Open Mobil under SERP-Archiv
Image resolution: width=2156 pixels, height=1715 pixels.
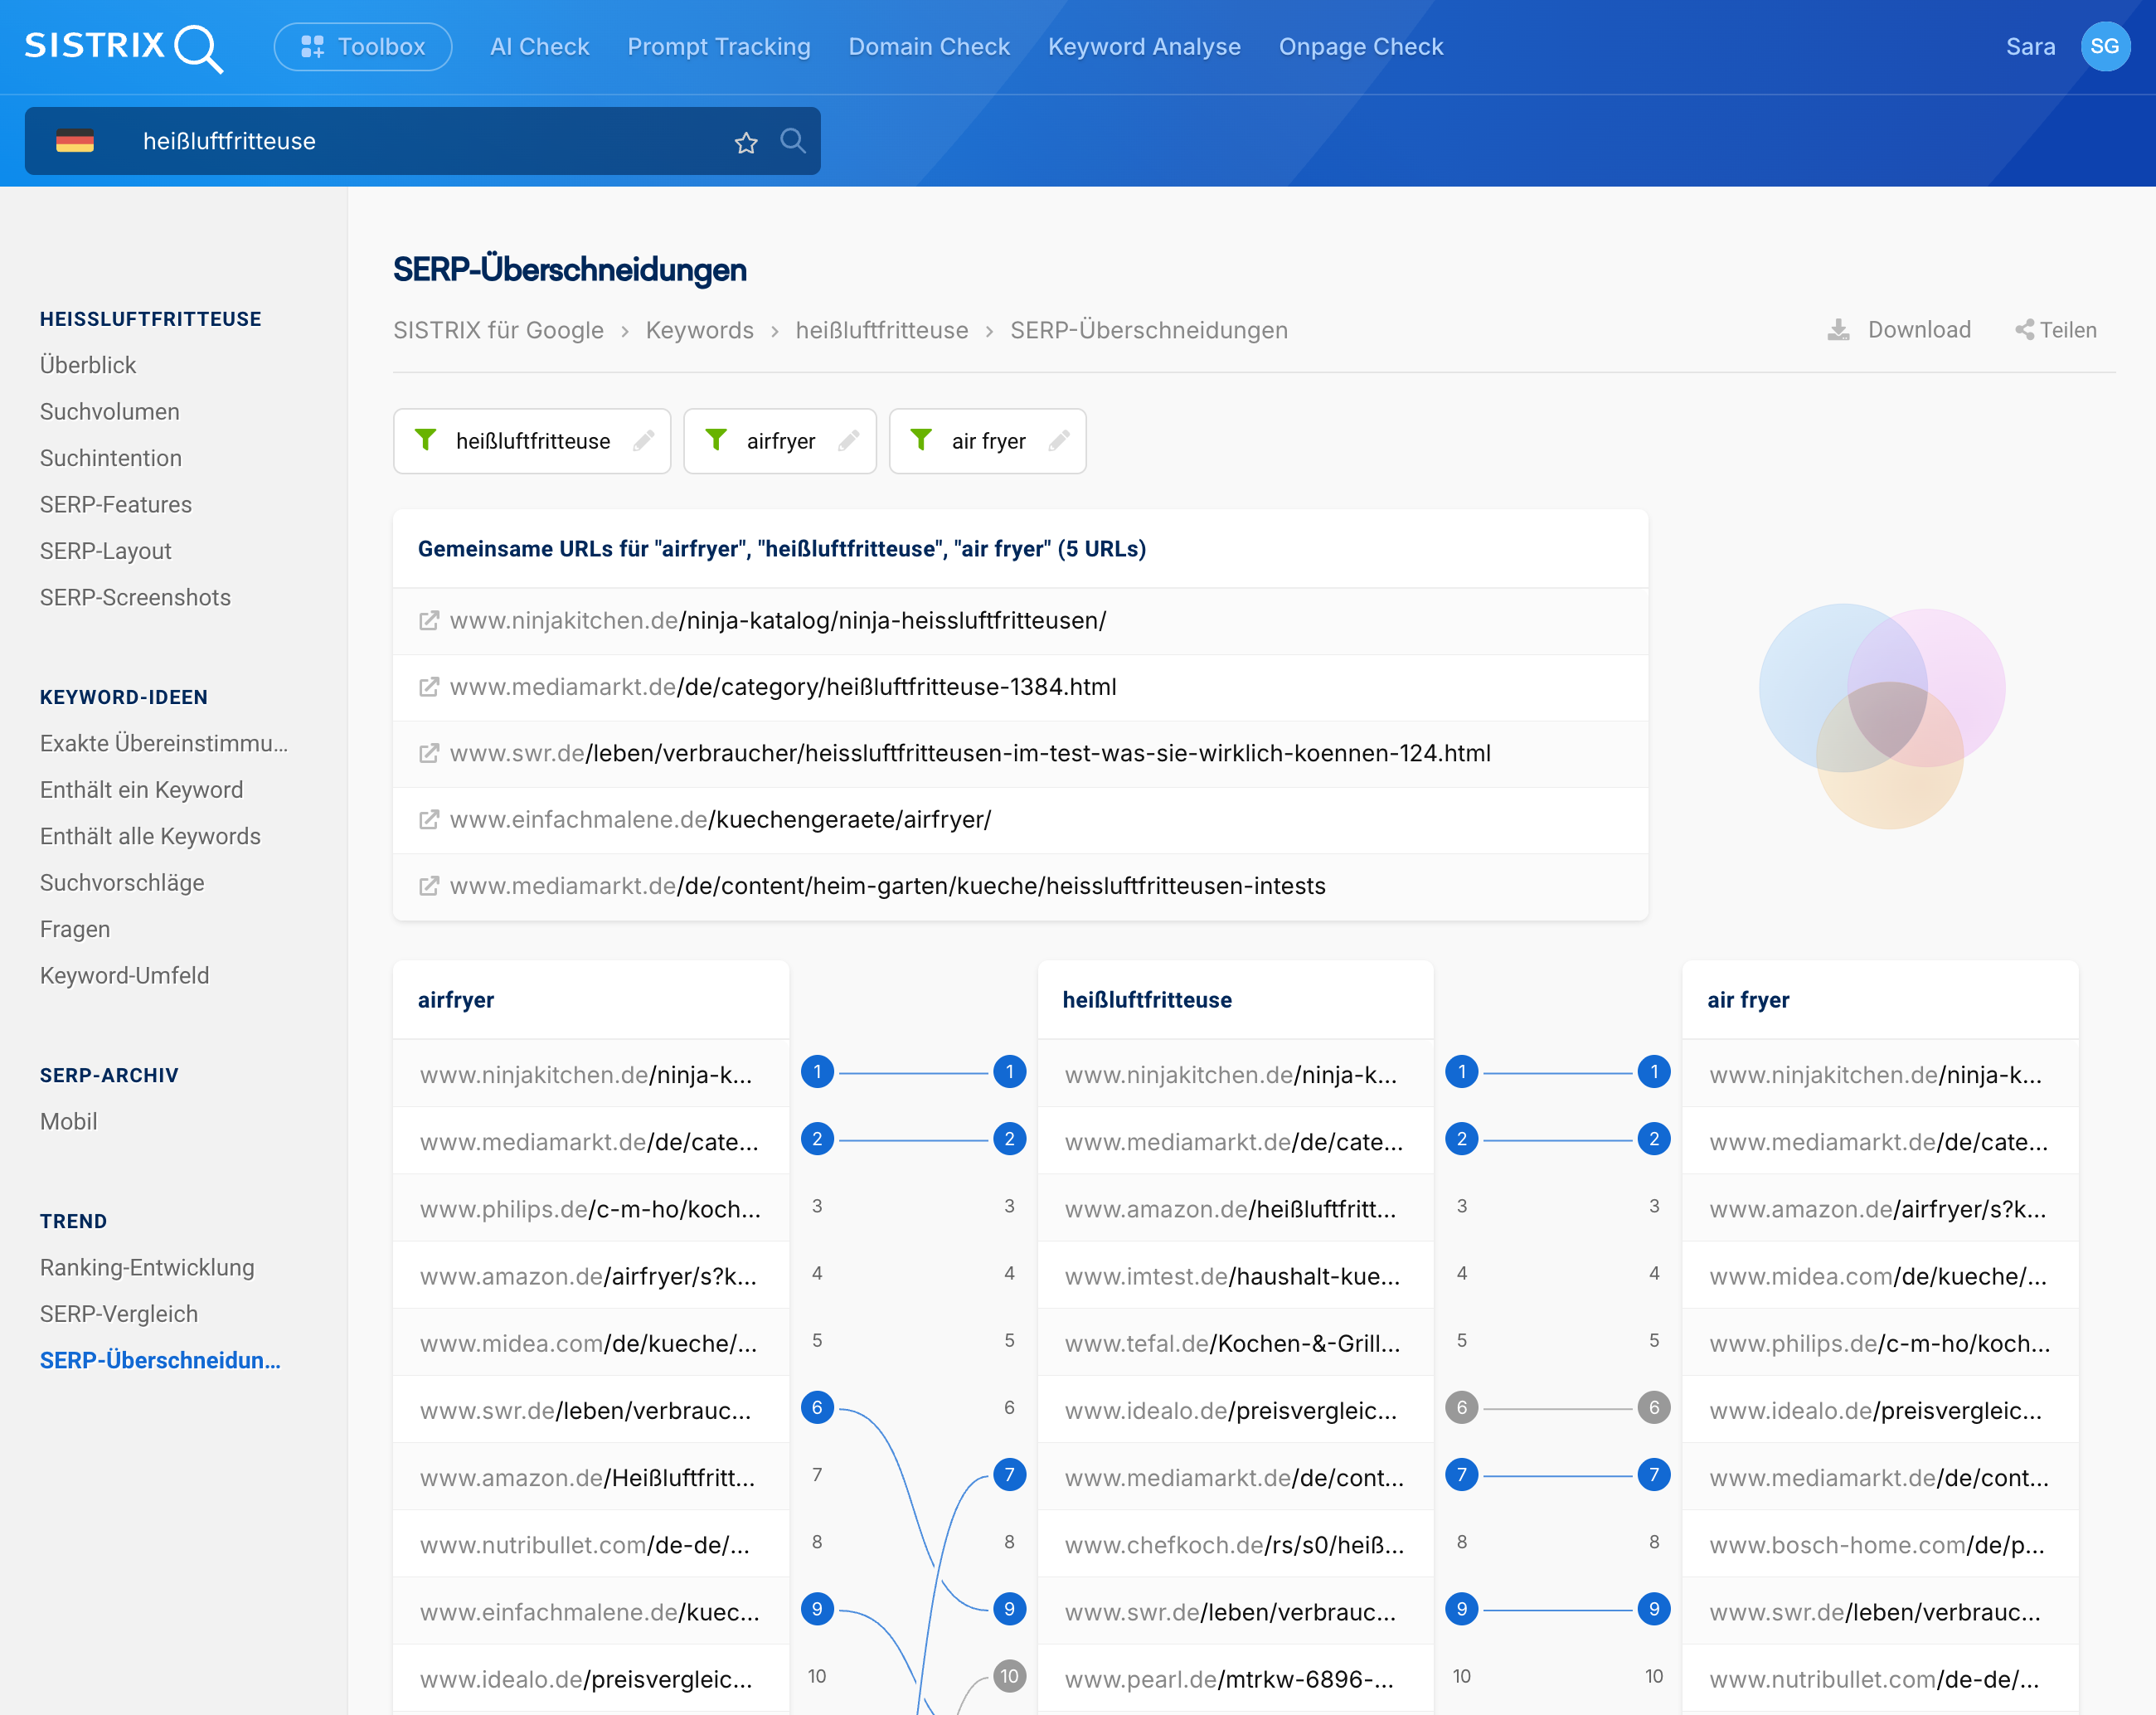pyautogui.click(x=69, y=1122)
